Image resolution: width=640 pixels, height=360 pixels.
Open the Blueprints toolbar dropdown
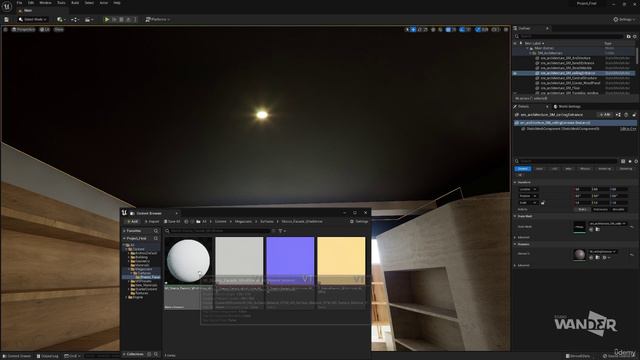(x=74, y=19)
